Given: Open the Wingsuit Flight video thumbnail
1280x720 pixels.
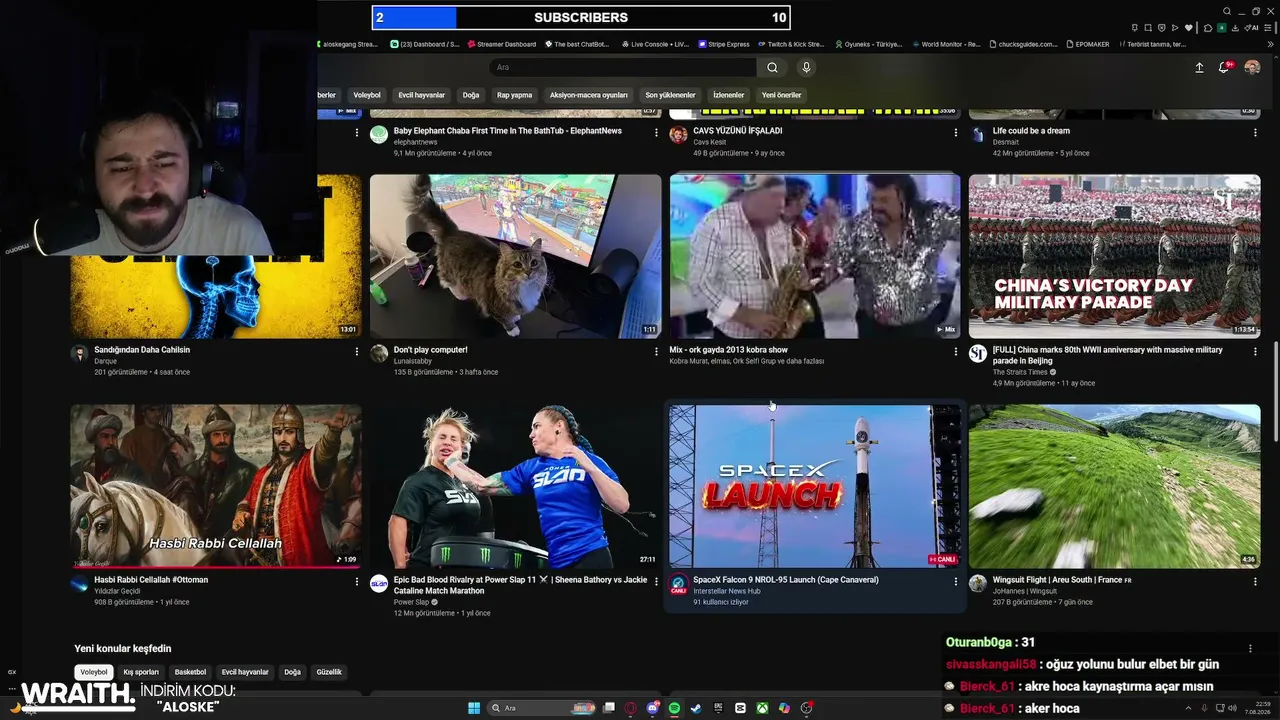Looking at the screenshot, I should tap(1114, 486).
